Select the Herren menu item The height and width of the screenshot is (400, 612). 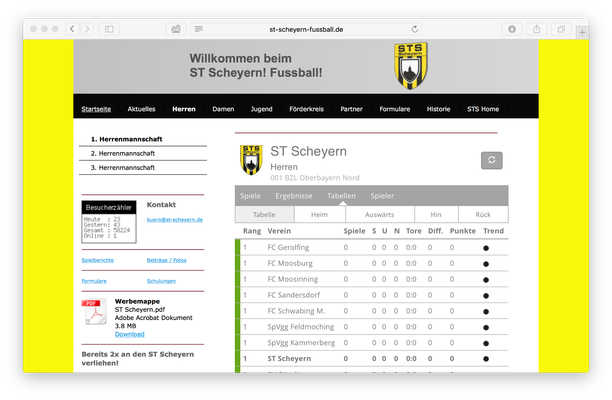coord(184,109)
